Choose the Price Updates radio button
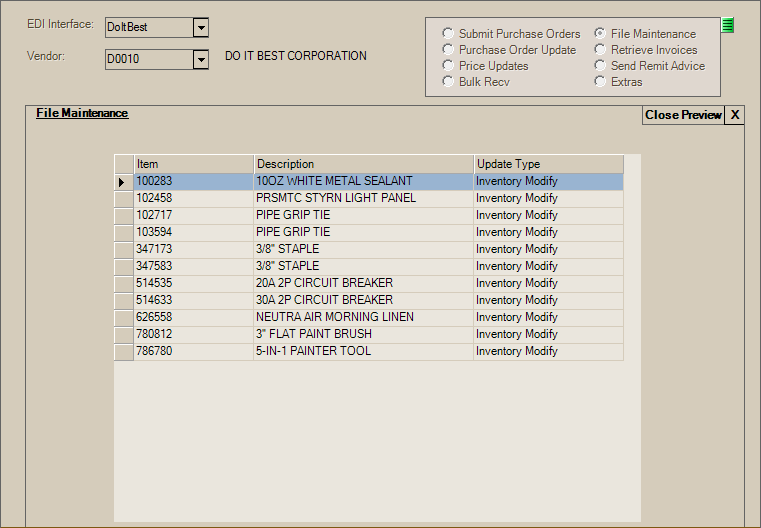Screen dimensions: 761x528 [485, 66]
